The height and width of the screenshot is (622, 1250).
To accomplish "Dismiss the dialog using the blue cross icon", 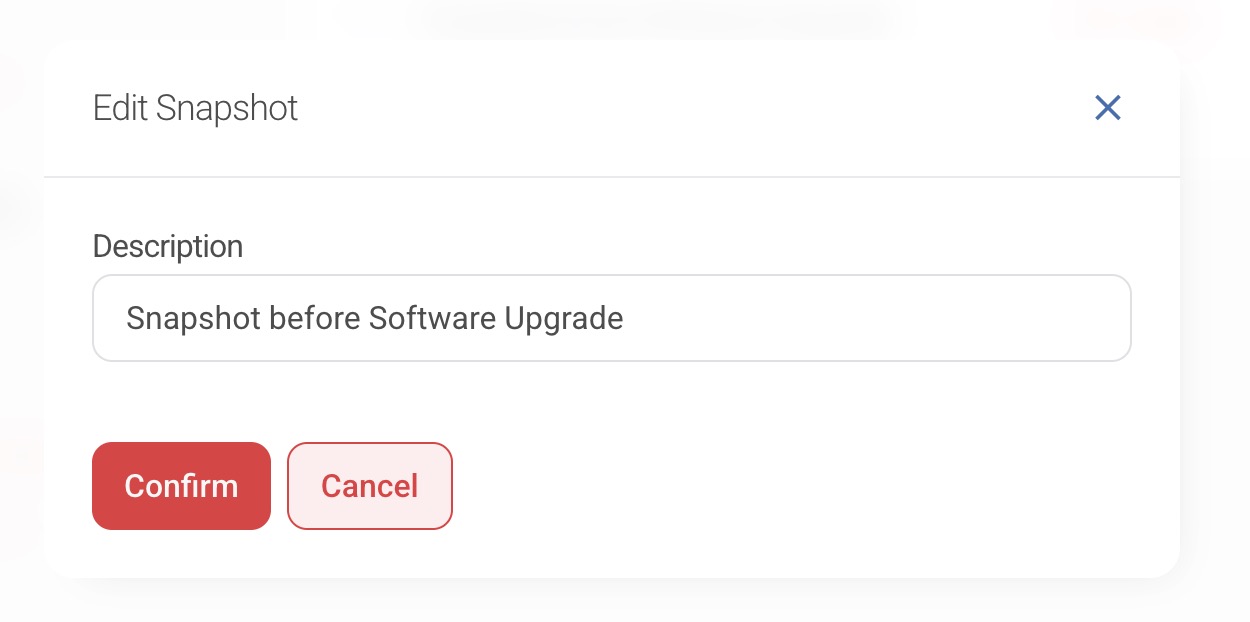I will [x=1107, y=108].
